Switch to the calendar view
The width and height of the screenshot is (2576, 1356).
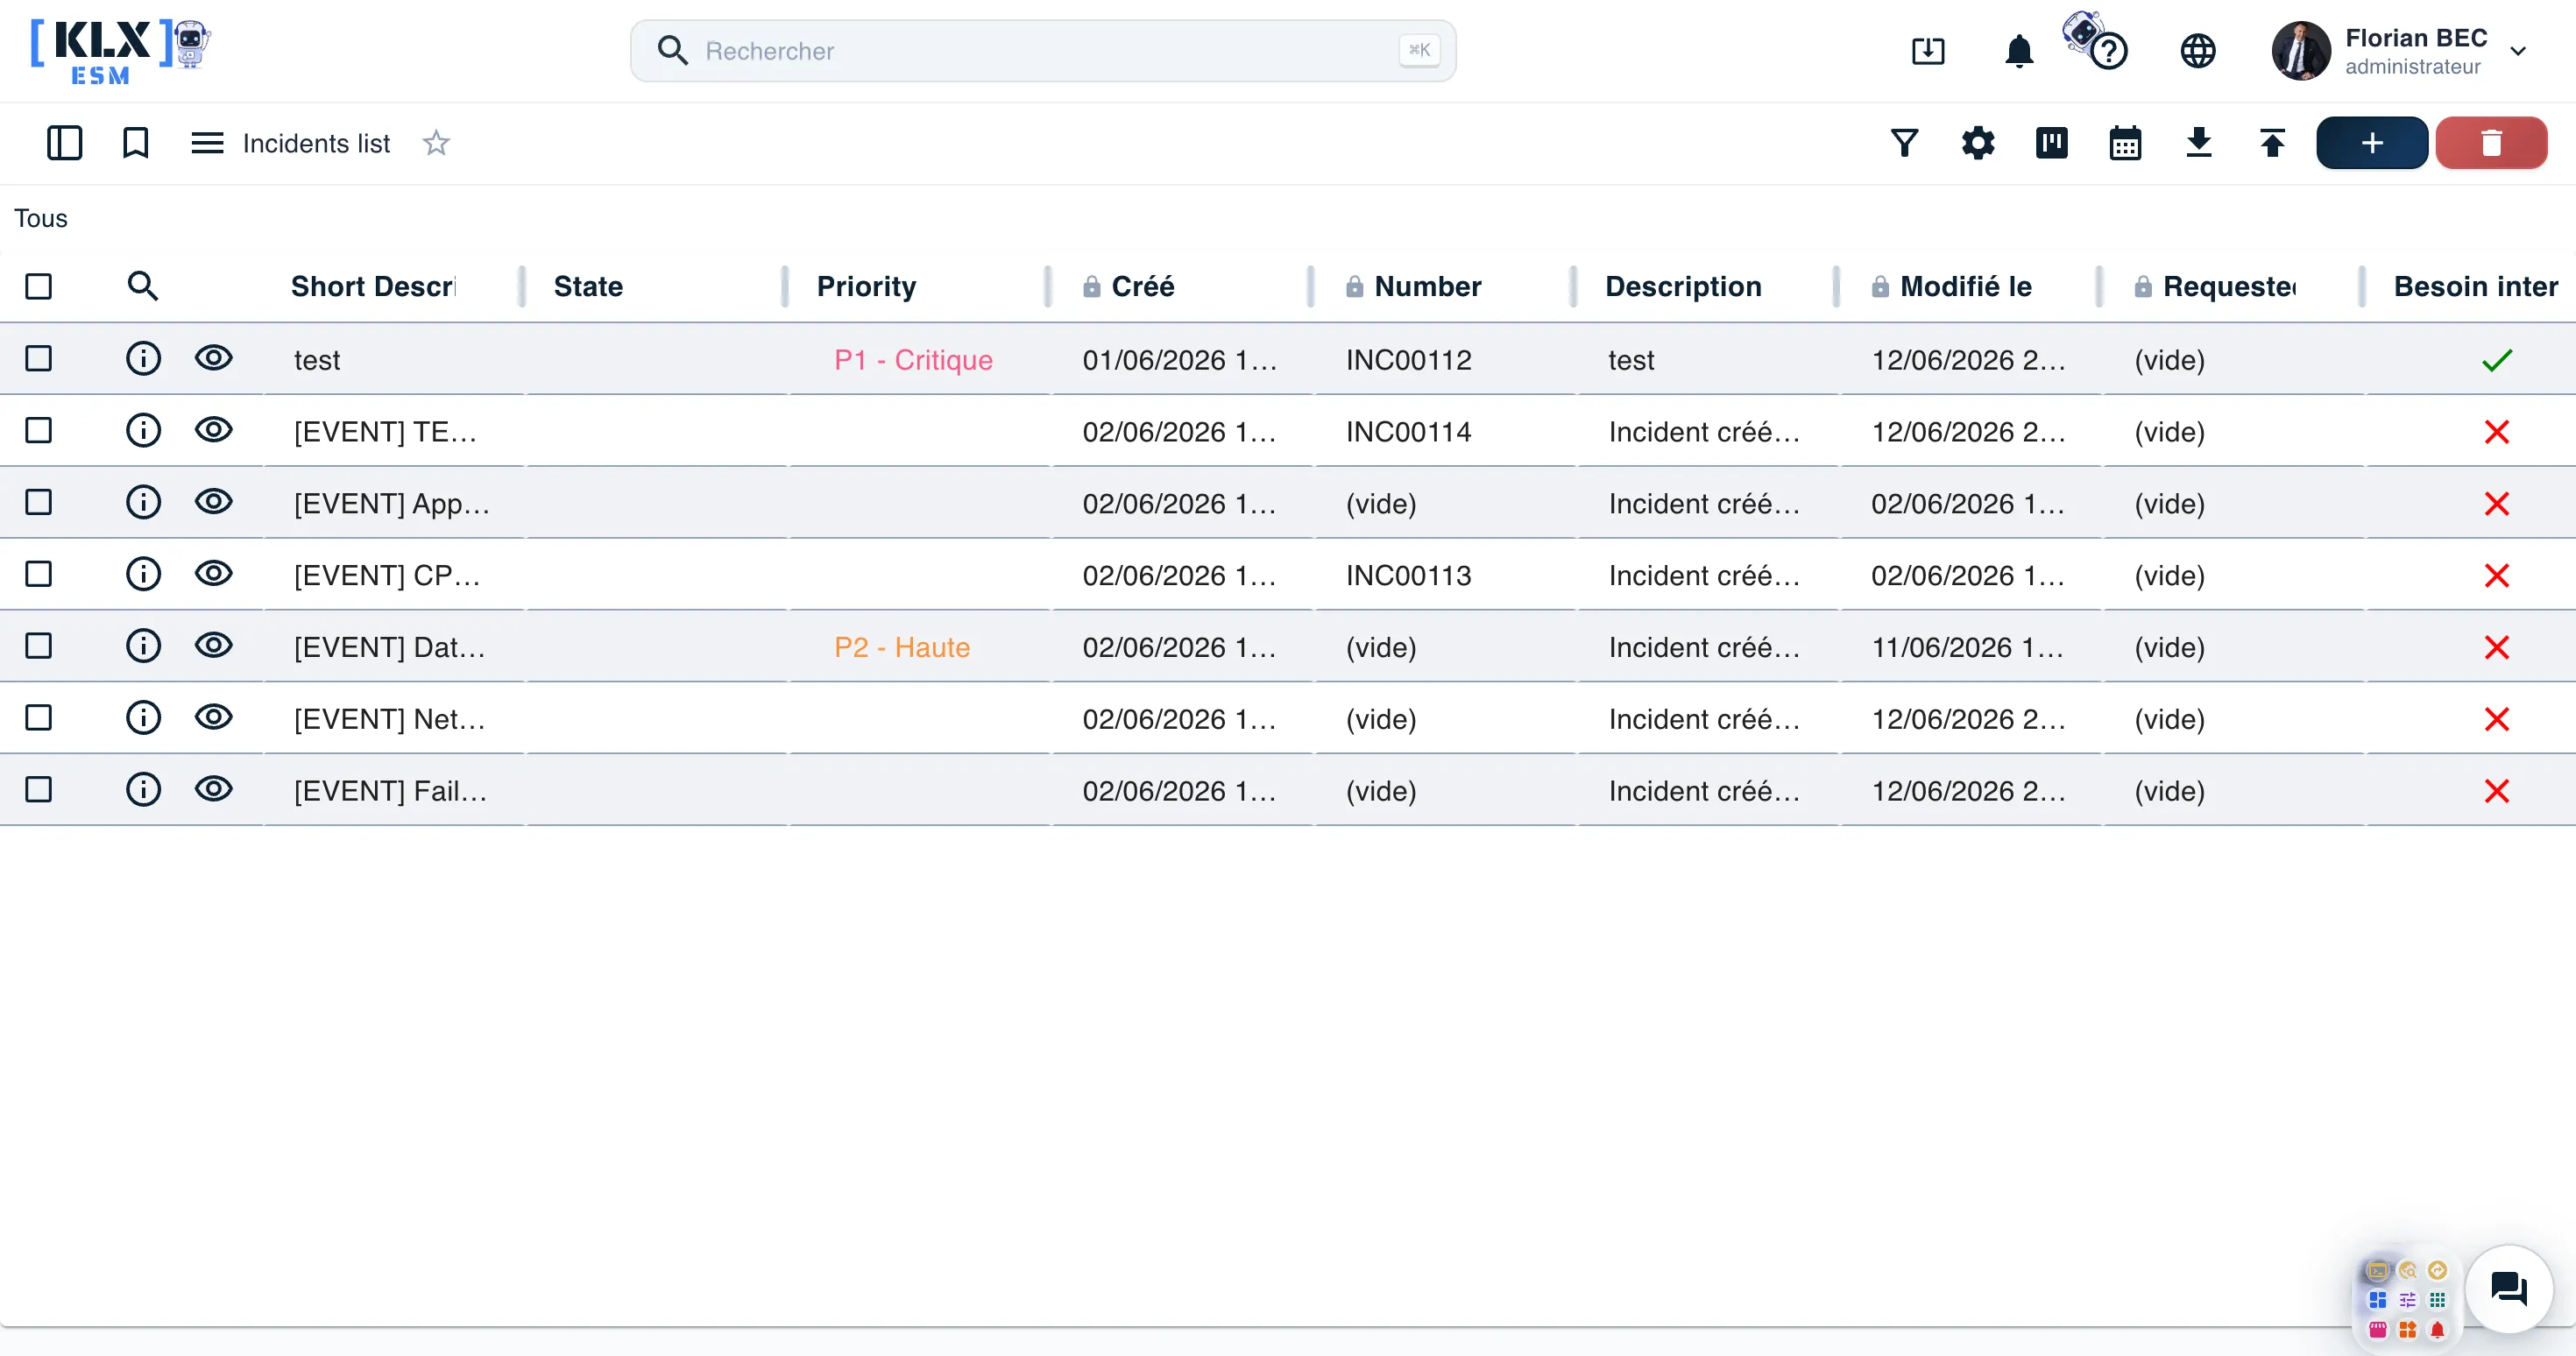[2125, 143]
